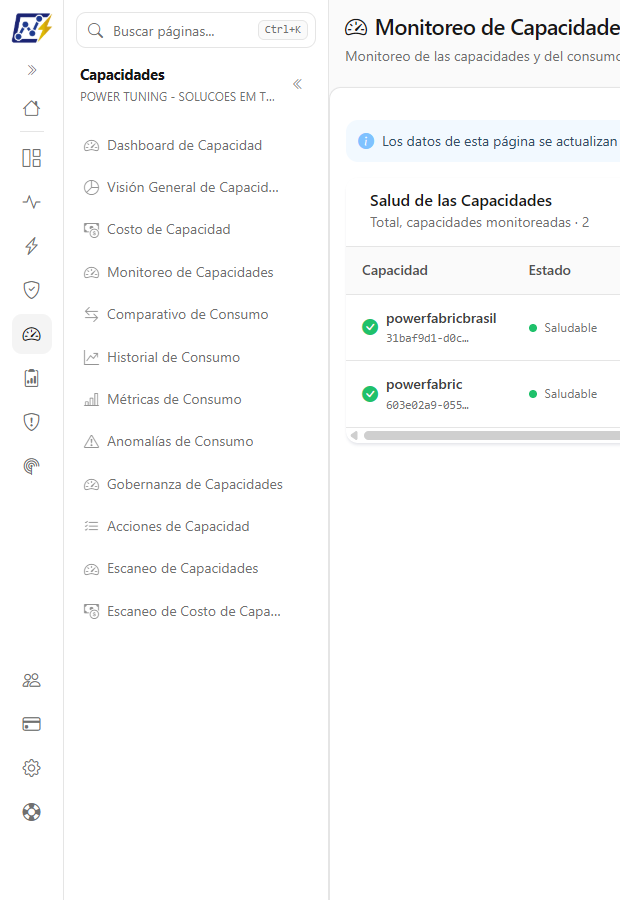
Task: Click the list icon beside Acciones de Capacidad
Action: (91, 526)
